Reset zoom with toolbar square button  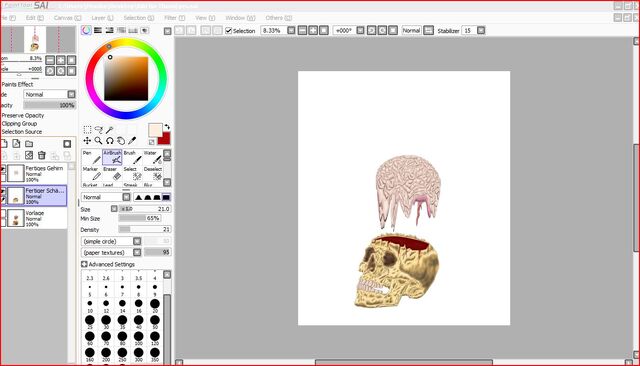click(324, 31)
